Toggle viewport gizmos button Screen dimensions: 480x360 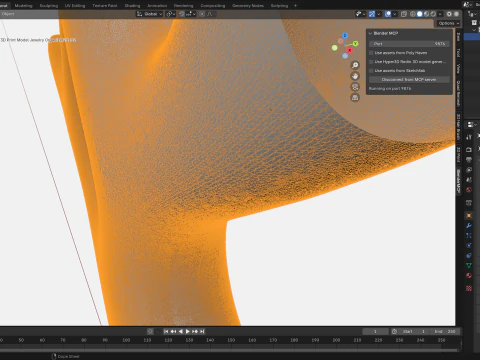click(372, 14)
